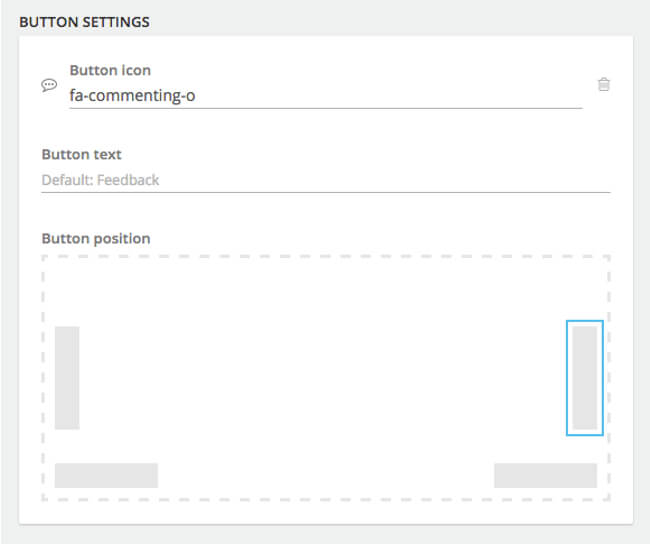Select the highlighted right-middle button position
This screenshot has height=550, width=650.
[x=585, y=378]
